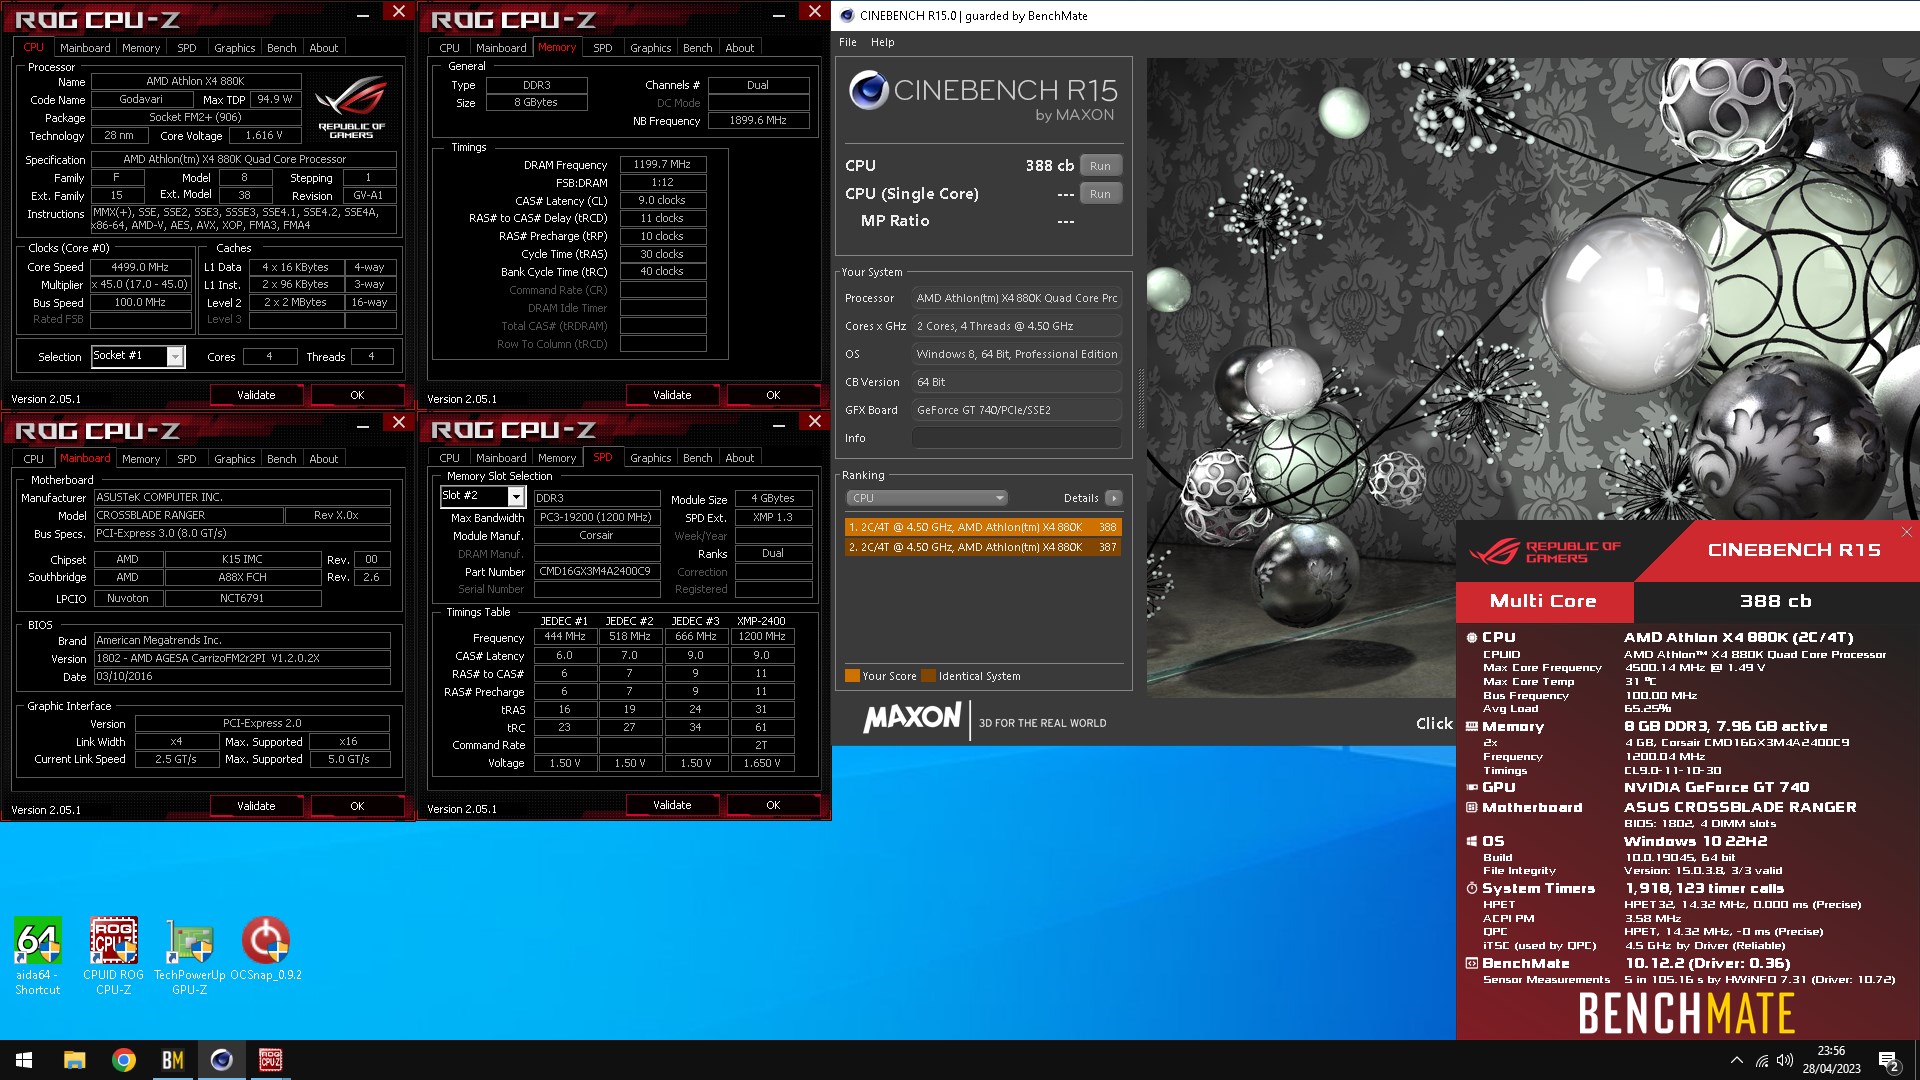Click the Details arrow in Ranking
Screen dimensions: 1920x1080
(1113, 498)
